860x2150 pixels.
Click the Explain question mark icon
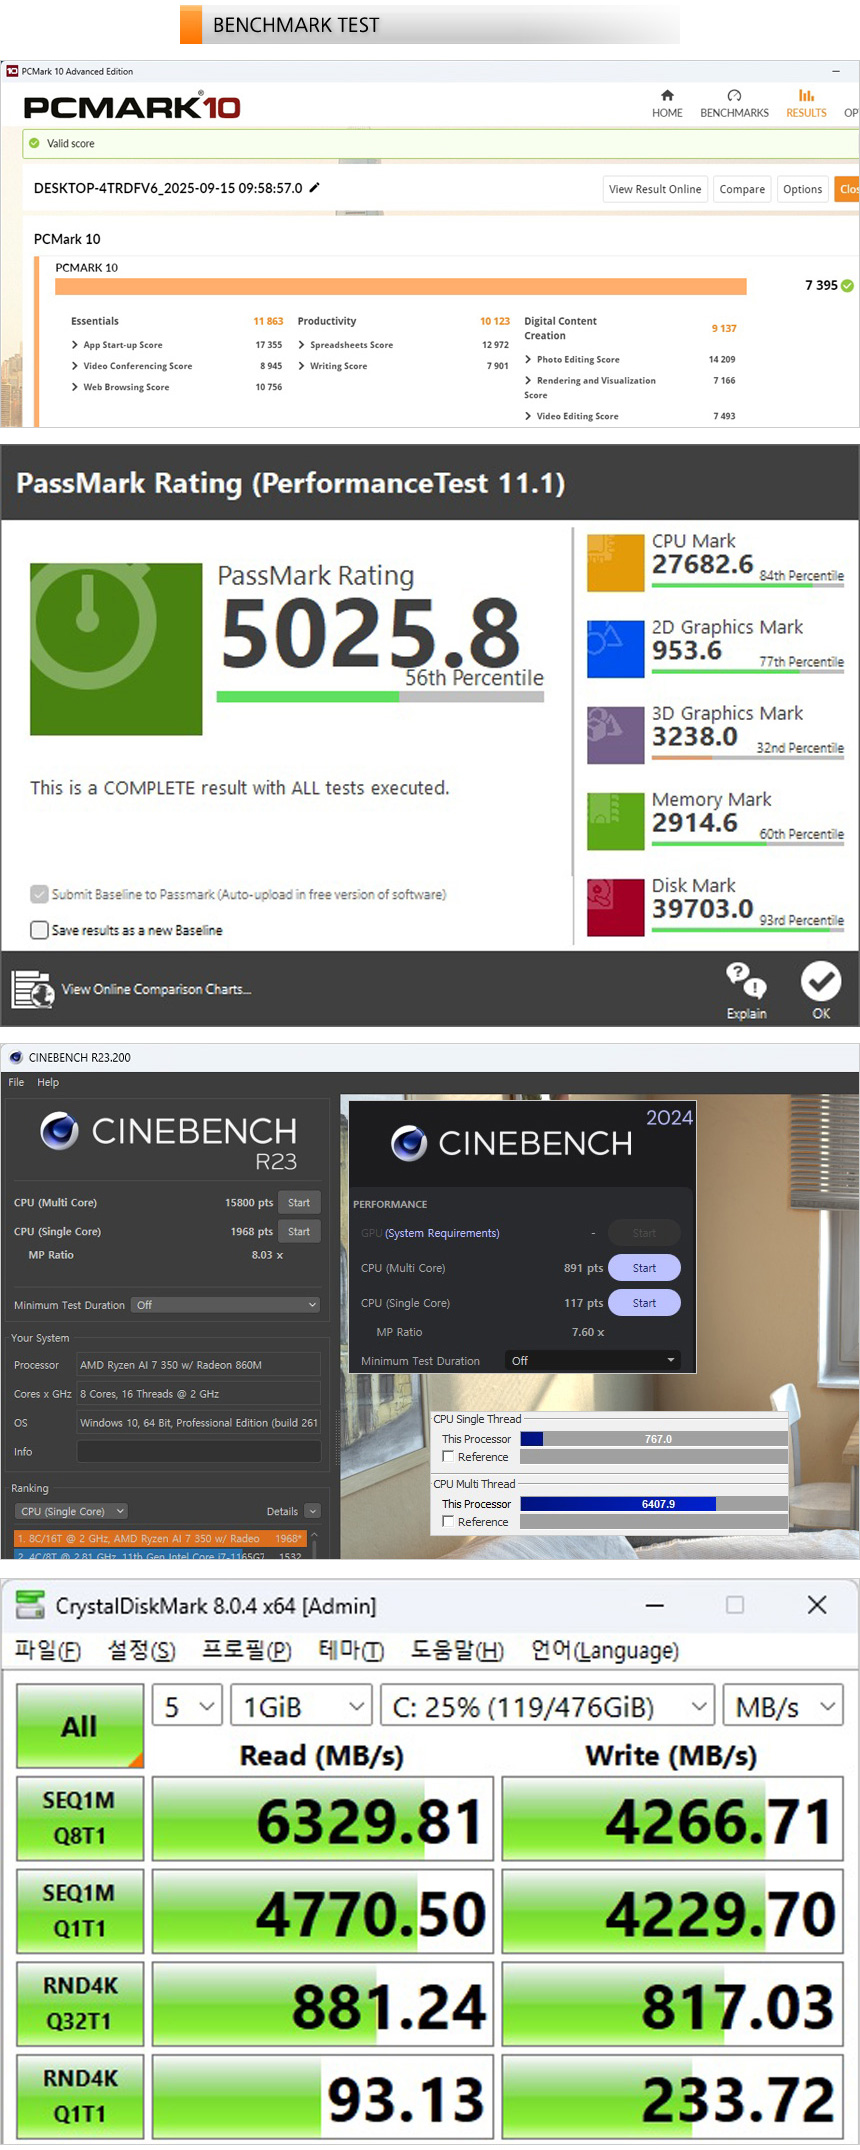point(746,981)
